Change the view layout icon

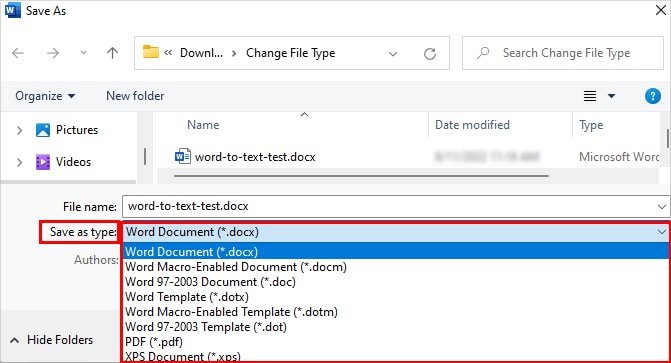click(x=590, y=96)
